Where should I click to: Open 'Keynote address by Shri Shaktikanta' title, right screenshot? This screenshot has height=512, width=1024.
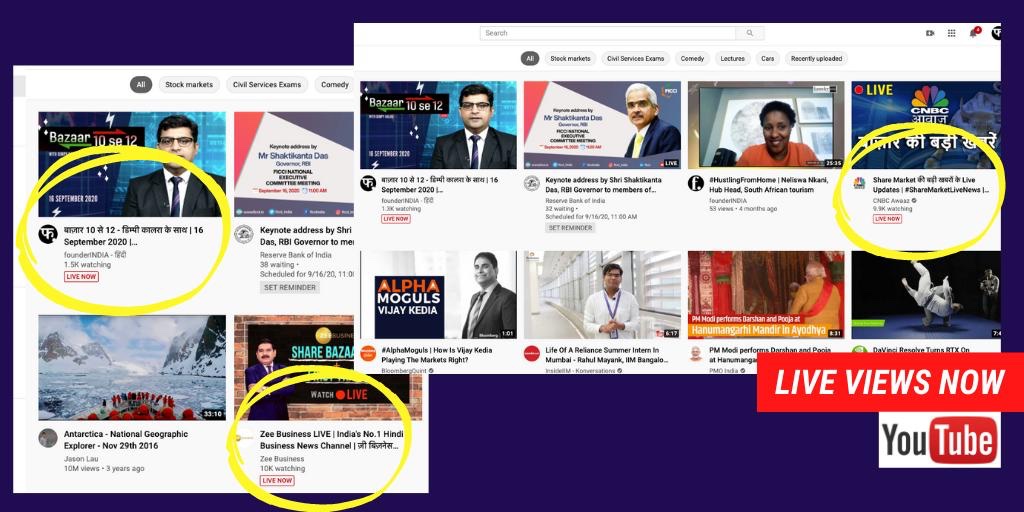coord(603,185)
